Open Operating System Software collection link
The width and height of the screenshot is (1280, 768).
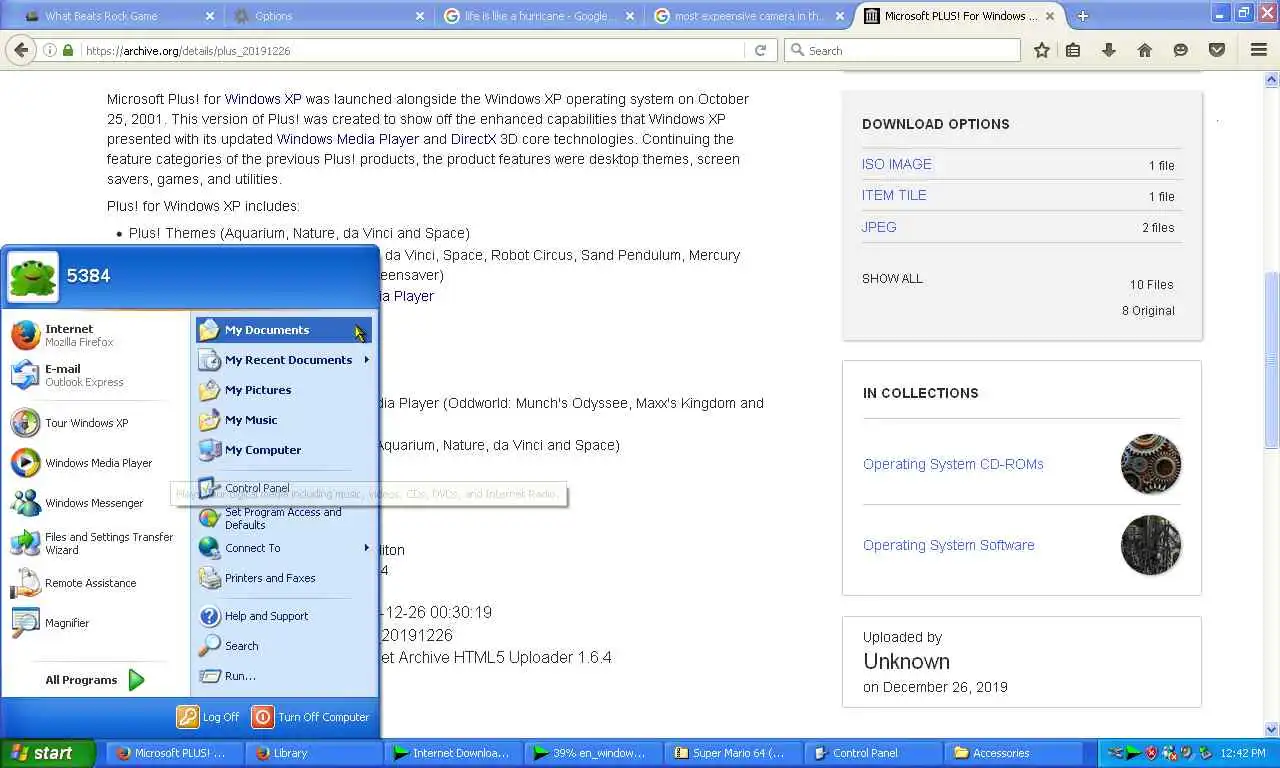(949, 545)
